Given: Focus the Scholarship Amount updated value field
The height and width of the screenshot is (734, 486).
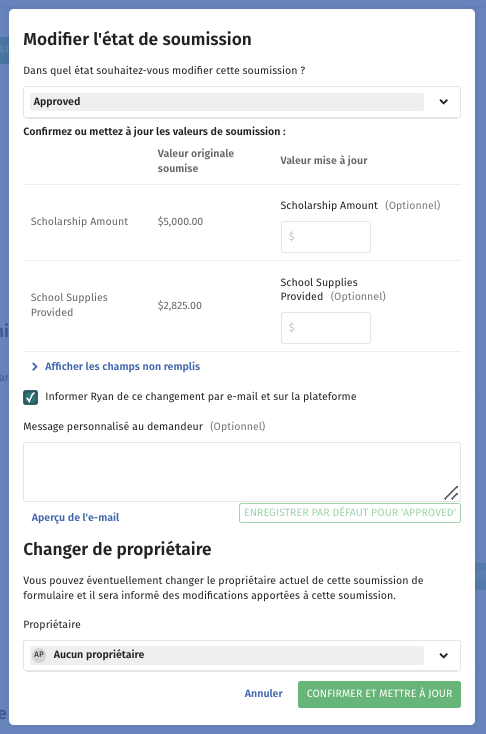Looking at the screenshot, I should click(x=326, y=237).
